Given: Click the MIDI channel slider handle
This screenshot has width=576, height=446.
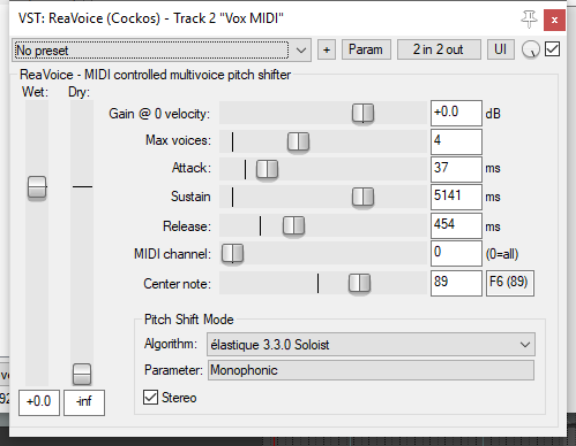Looking at the screenshot, I should coord(233,253).
